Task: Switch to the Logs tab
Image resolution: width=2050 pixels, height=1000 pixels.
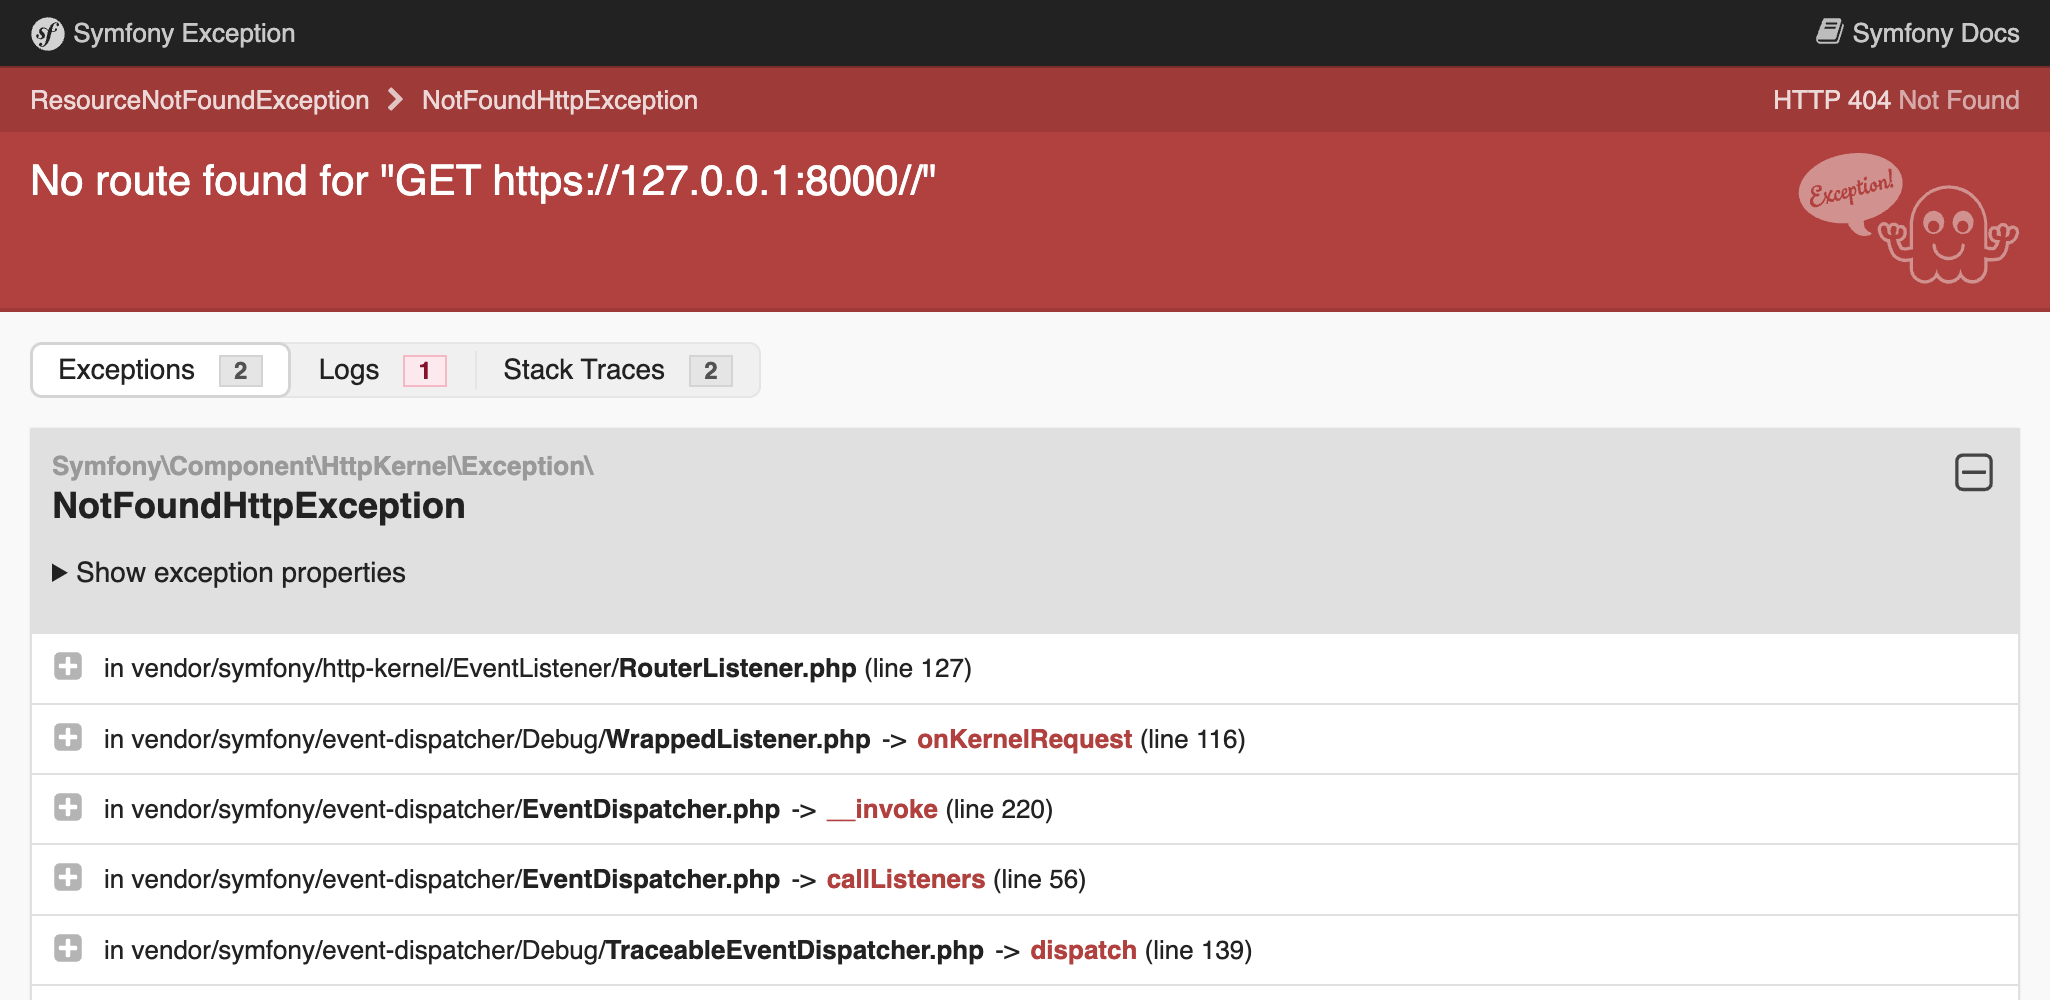Action: click(349, 369)
